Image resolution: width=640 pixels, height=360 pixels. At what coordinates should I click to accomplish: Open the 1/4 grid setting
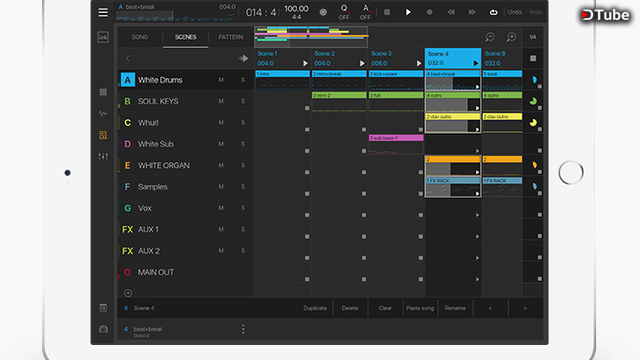click(533, 37)
